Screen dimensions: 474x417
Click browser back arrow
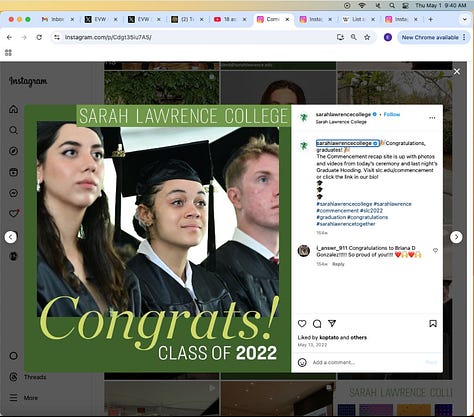(x=9, y=37)
